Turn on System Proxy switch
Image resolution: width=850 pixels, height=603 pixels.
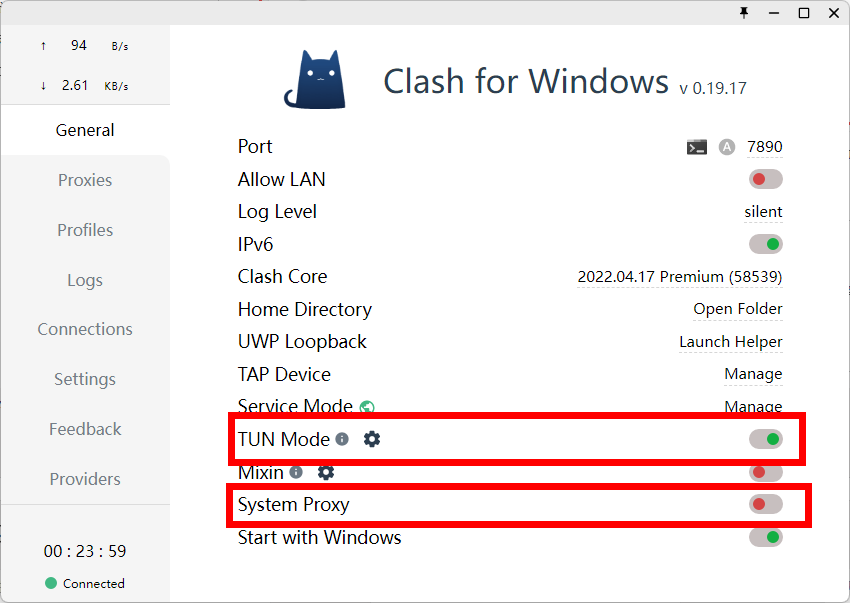[765, 504]
